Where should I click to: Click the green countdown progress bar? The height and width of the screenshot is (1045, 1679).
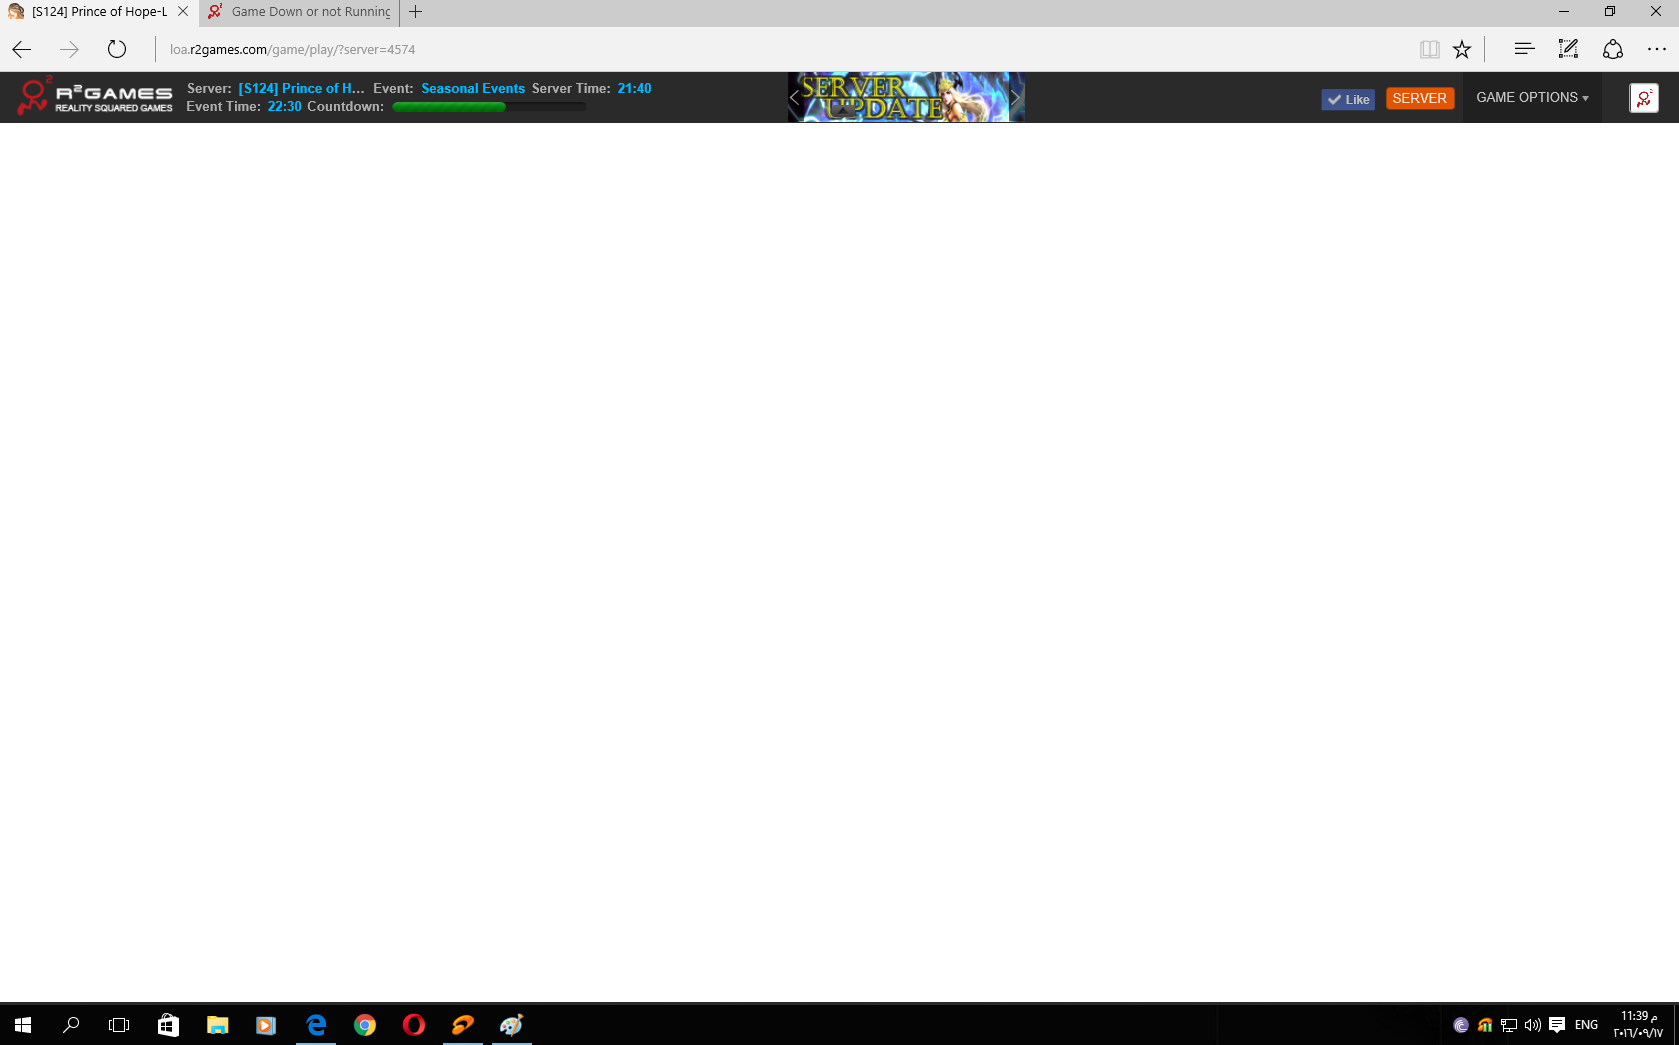[x=488, y=107]
